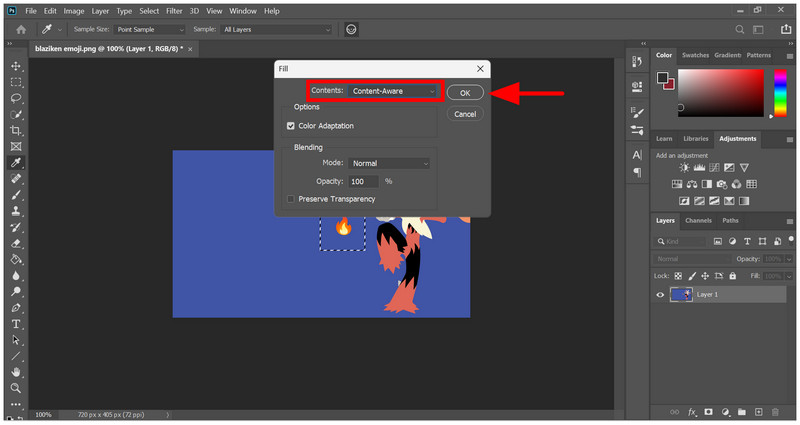The width and height of the screenshot is (800, 425).
Task: Select the Brush tool
Action: pyautogui.click(x=16, y=195)
